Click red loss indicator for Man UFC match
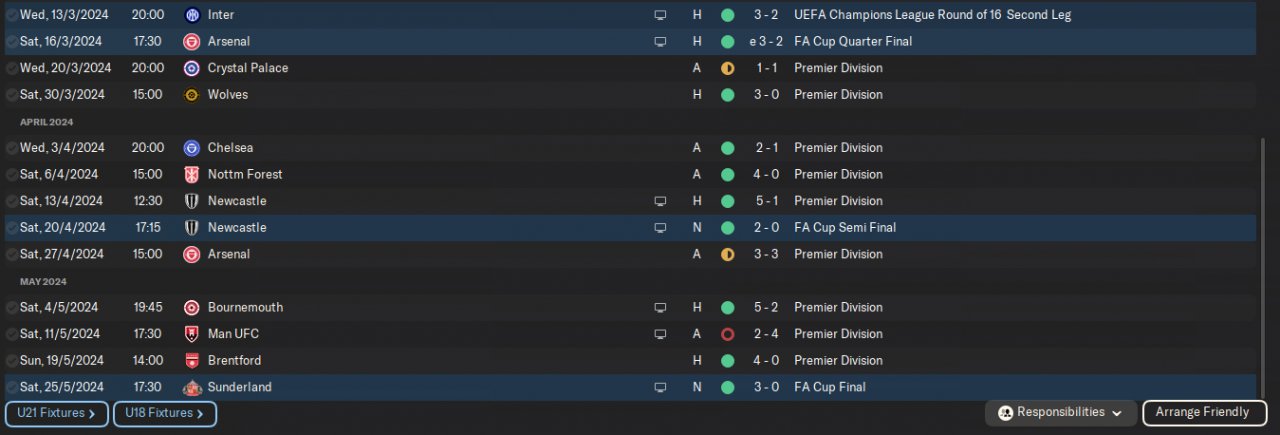The height and width of the screenshot is (435, 1280). click(727, 334)
